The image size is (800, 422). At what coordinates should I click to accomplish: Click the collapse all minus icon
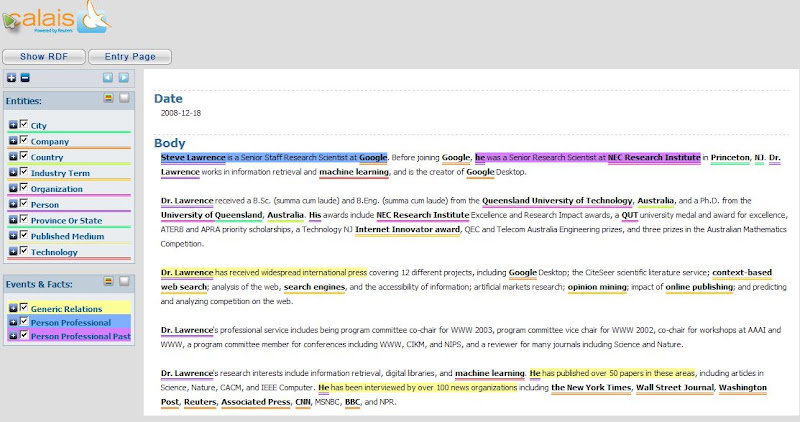click(x=25, y=78)
